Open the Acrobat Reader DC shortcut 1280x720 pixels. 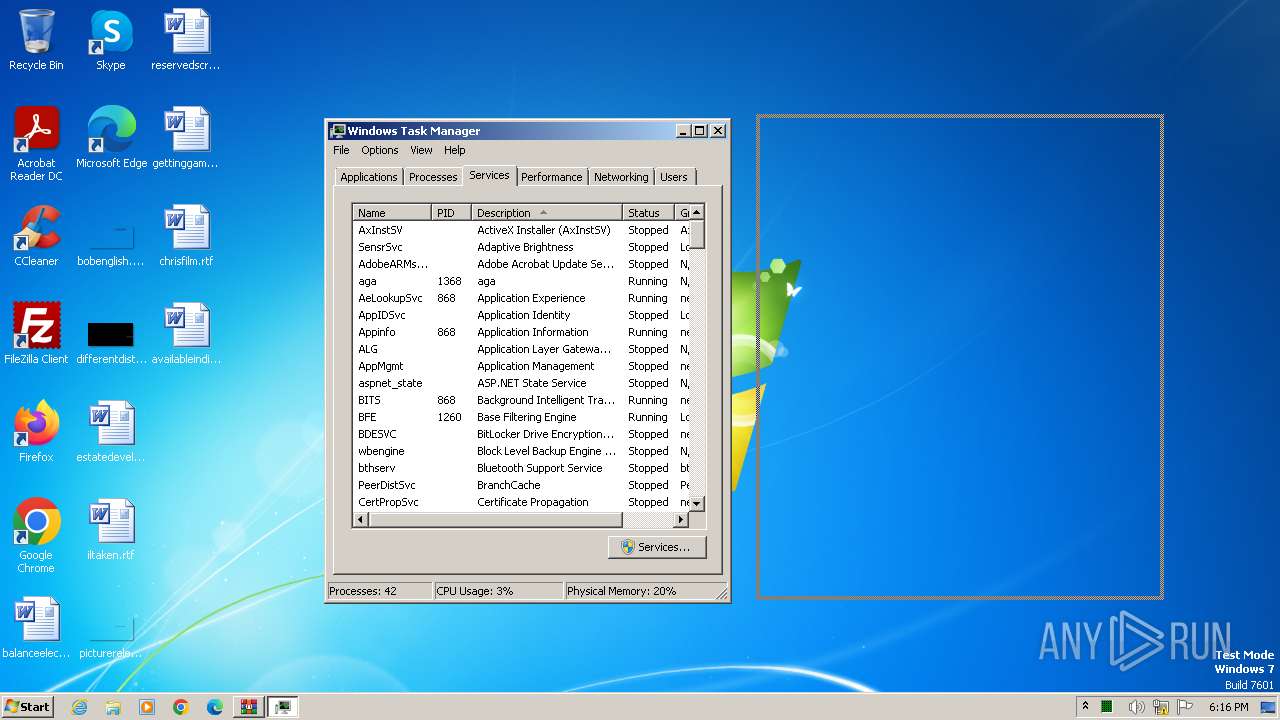tap(36, 144)
